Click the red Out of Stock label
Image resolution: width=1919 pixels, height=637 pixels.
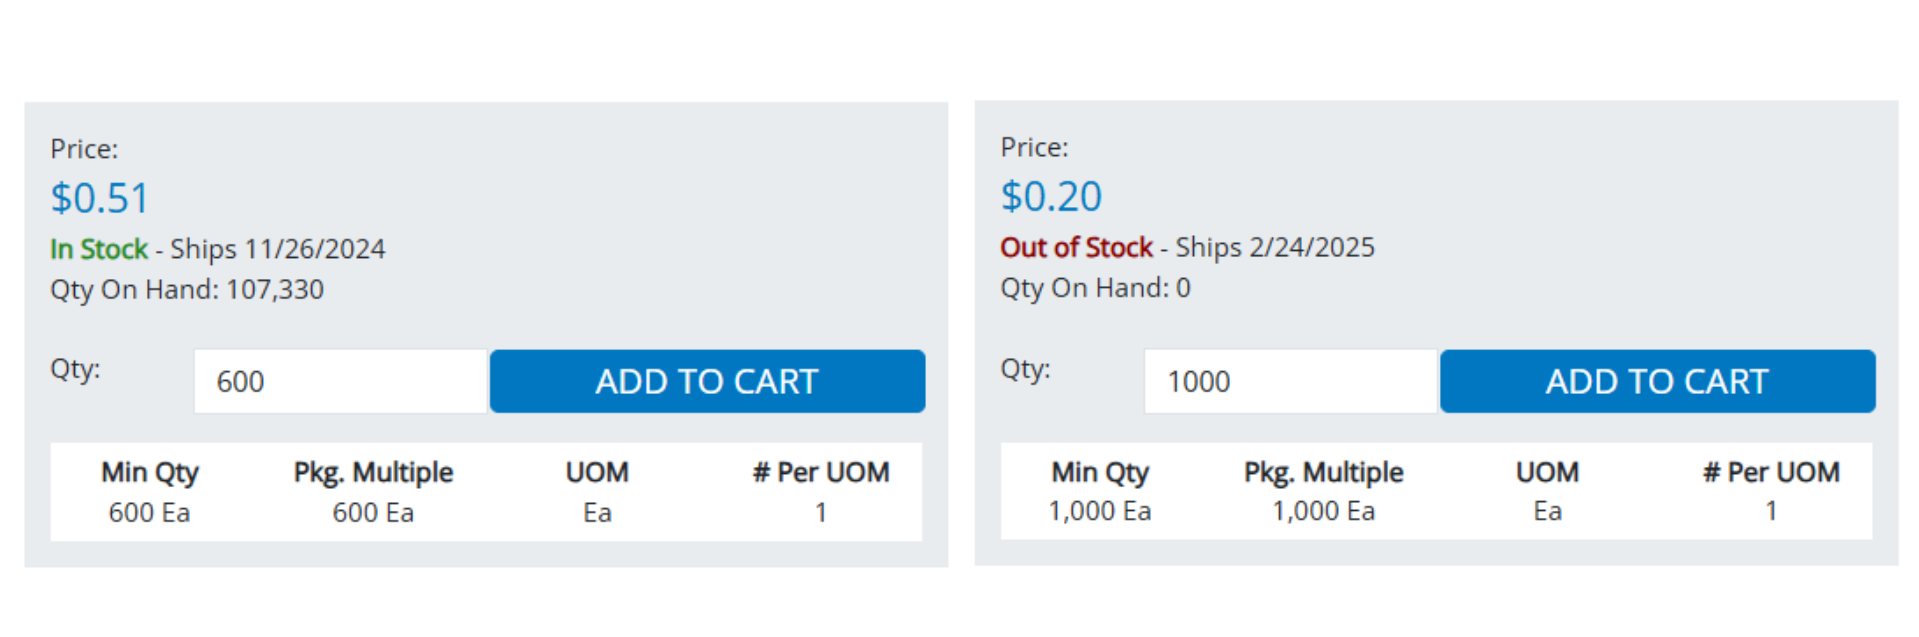(x=1077, y=247)
